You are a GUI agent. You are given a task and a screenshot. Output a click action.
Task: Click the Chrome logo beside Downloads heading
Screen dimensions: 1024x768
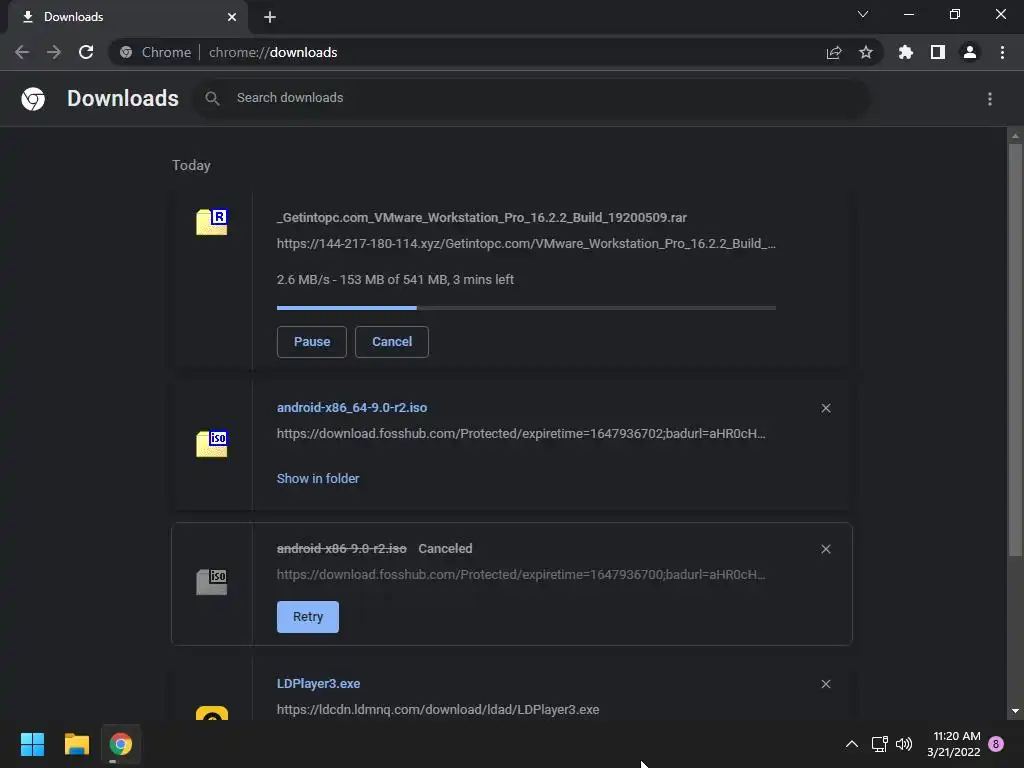point(33,99)
